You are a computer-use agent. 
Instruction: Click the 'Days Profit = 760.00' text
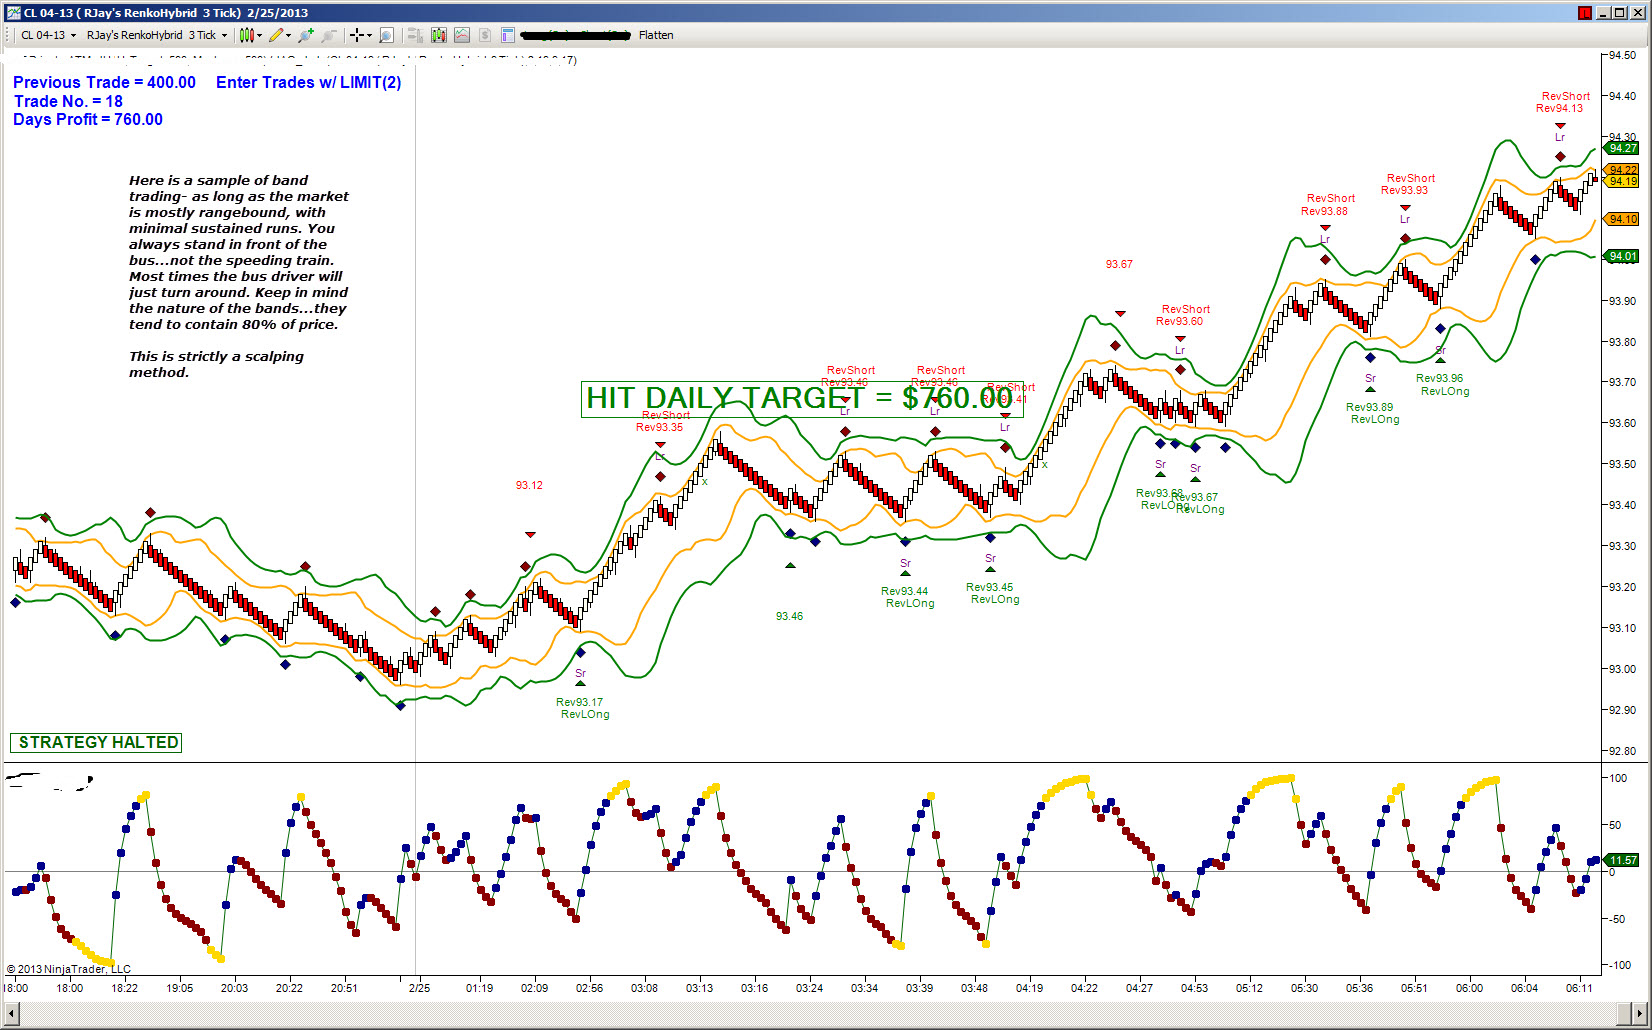coord(88,119)
